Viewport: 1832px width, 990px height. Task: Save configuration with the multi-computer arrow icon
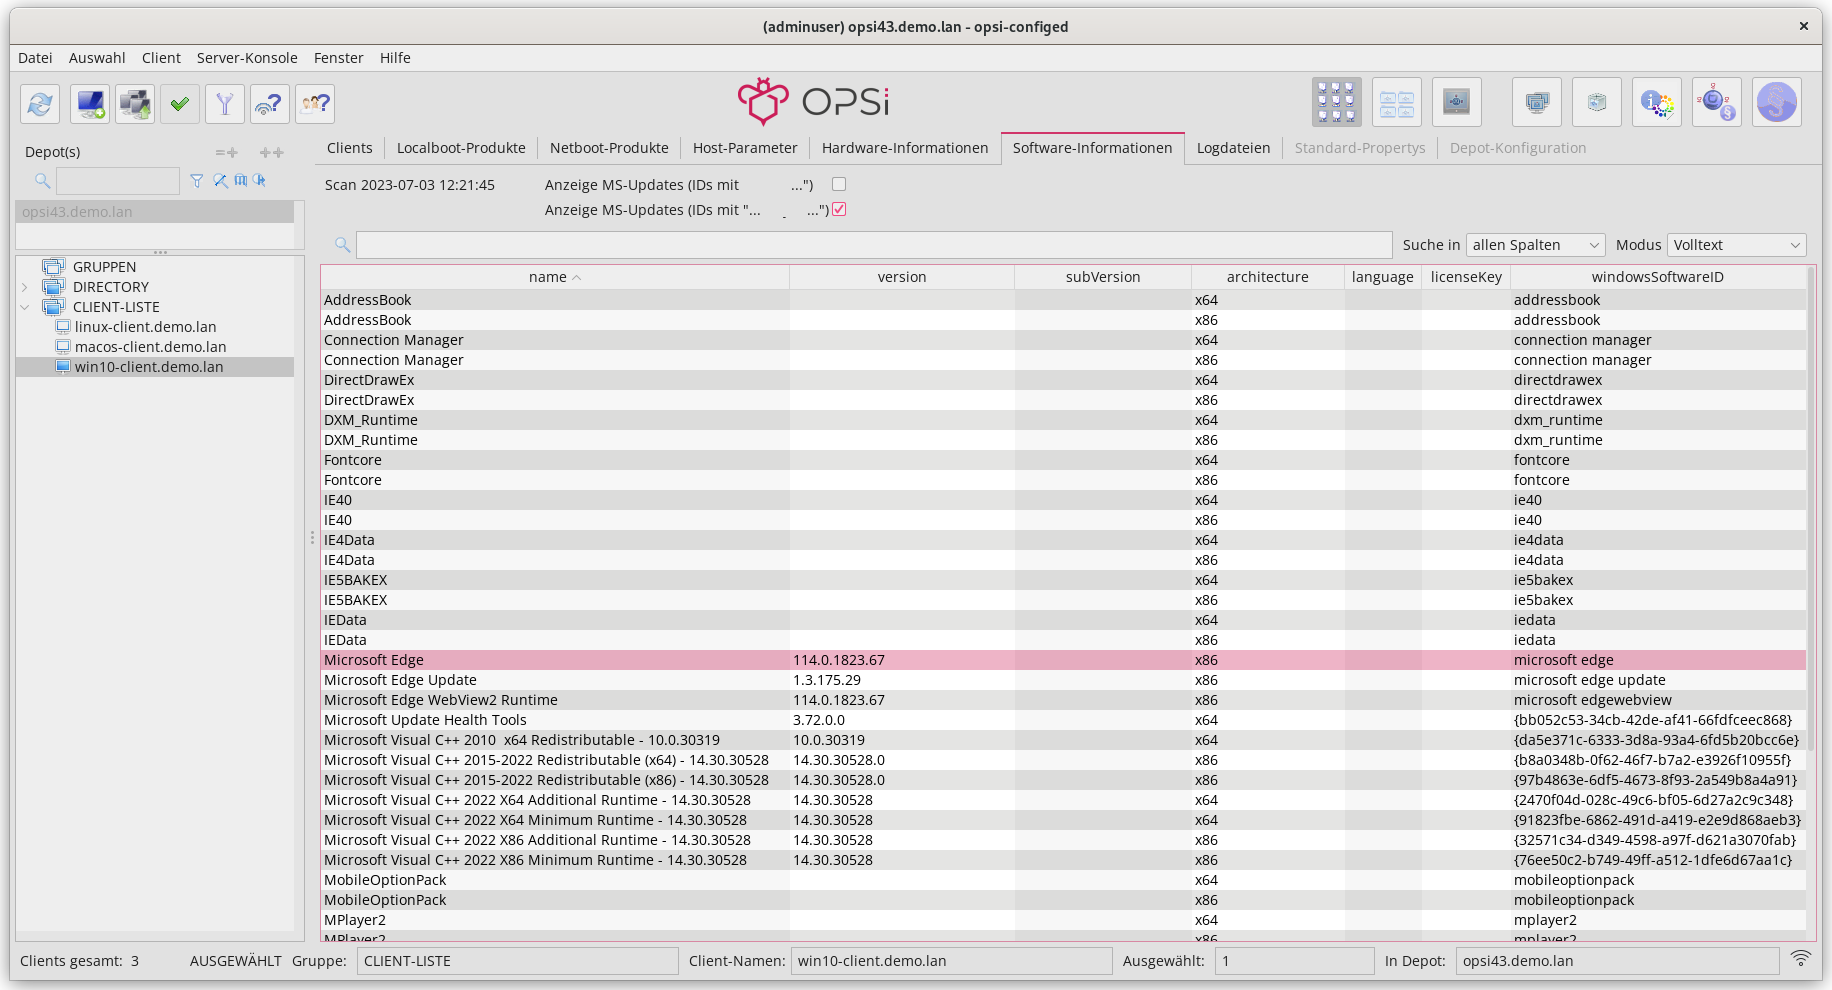pyautogui.click(x=135, y=104)
